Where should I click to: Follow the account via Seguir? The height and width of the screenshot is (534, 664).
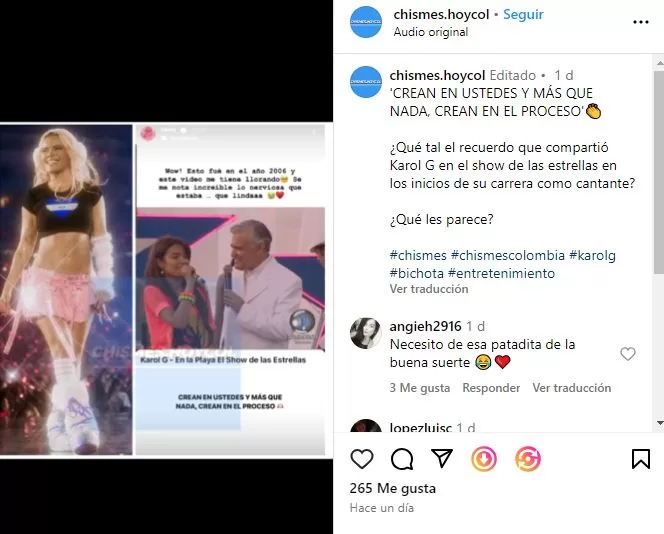pyautogui.click(x=523, y=14)
